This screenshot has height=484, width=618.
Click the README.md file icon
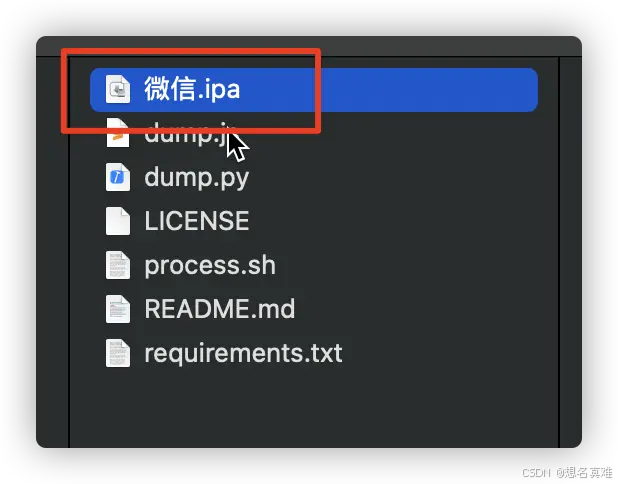[118, 309]
